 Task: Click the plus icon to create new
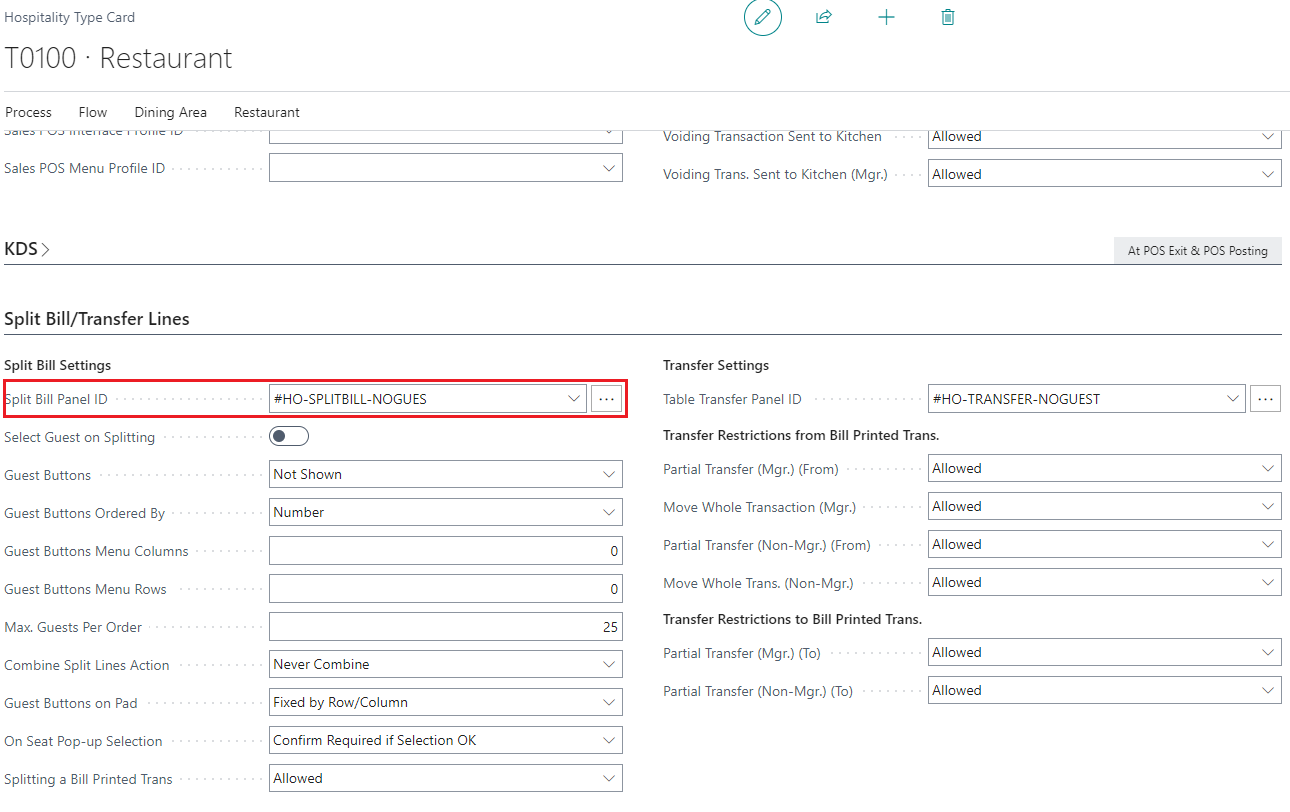886,18
